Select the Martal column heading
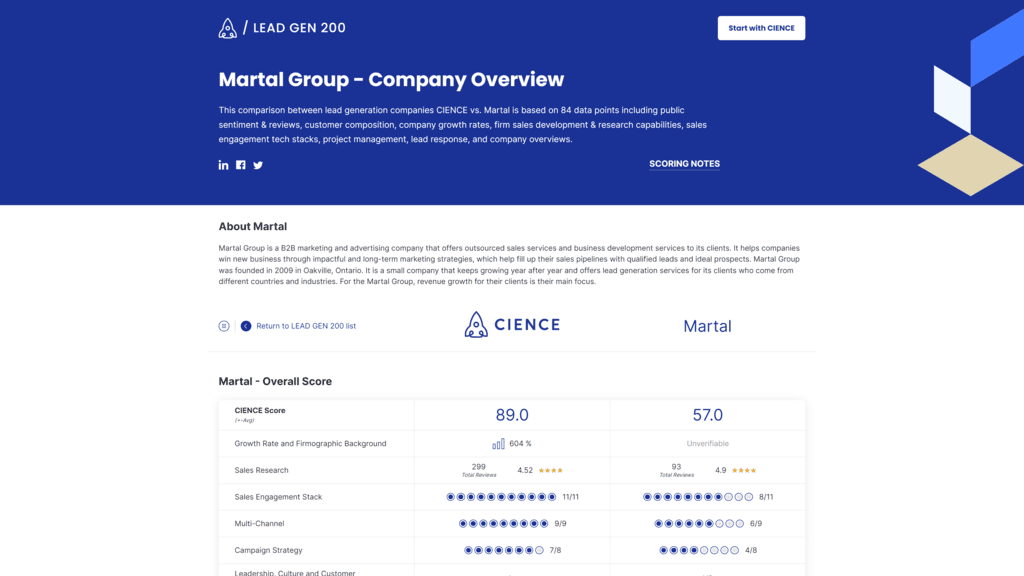The height and width of the screenshot is (576, 1024). [707, 326]
